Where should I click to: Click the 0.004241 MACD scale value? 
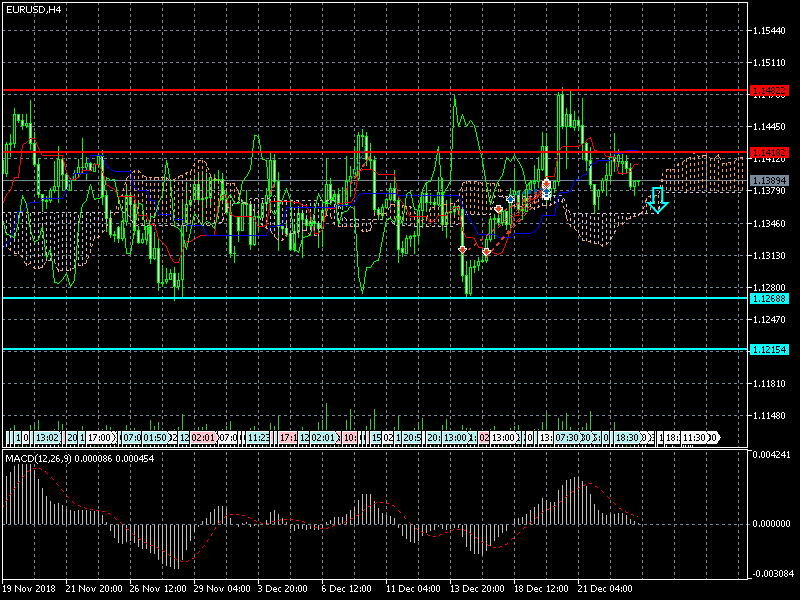point(773,456)
